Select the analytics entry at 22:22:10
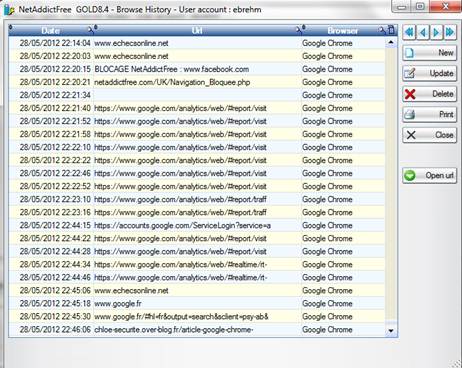462x368 pixels. (197, 147)
